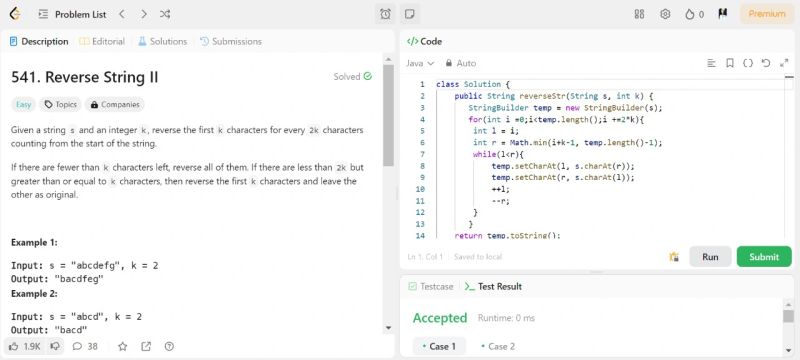800x360 pixels.
Task: Open the Java language dropdown
Action: [420, 63]
